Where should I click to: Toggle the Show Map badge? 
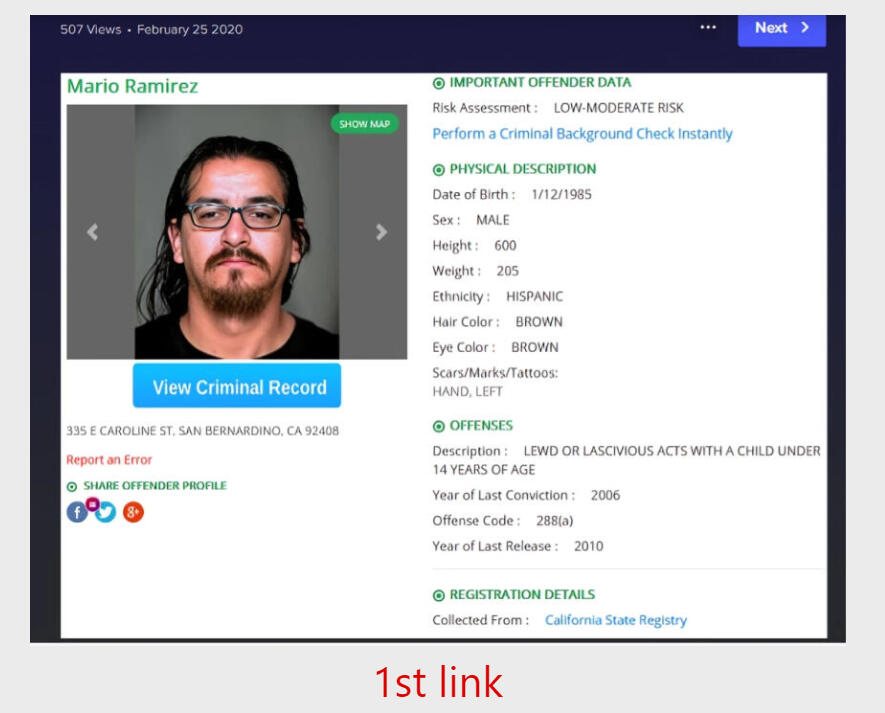pyautogui.click(x=365, y=124)
